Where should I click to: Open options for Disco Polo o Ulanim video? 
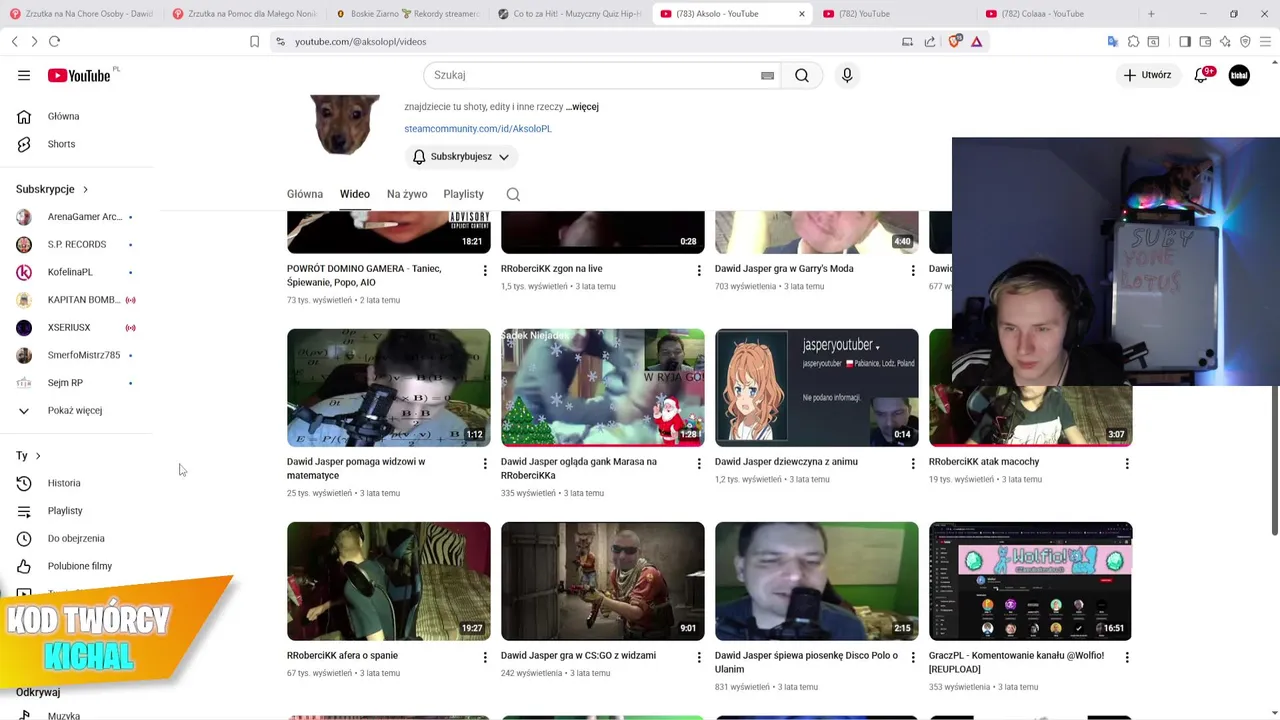tap(913, 657)
